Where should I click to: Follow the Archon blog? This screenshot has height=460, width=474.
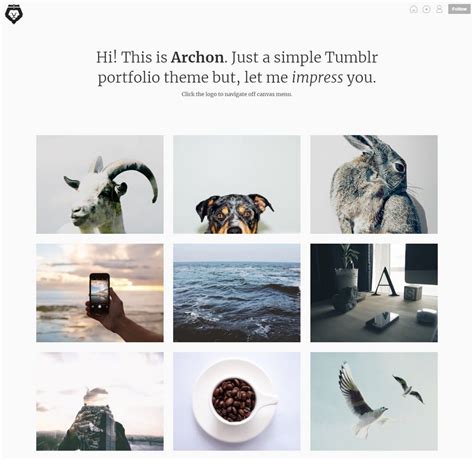[x=459, y=9]
